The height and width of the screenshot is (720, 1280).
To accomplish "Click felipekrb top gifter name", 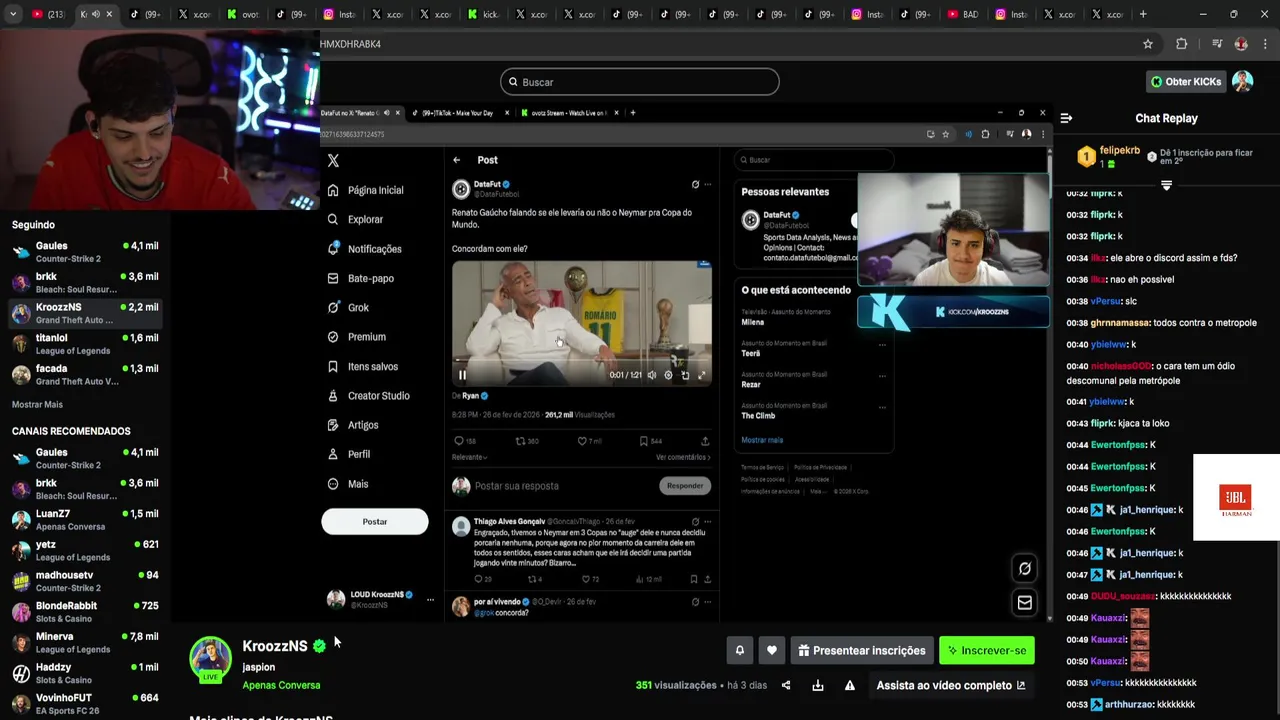I will [1120, 150].
